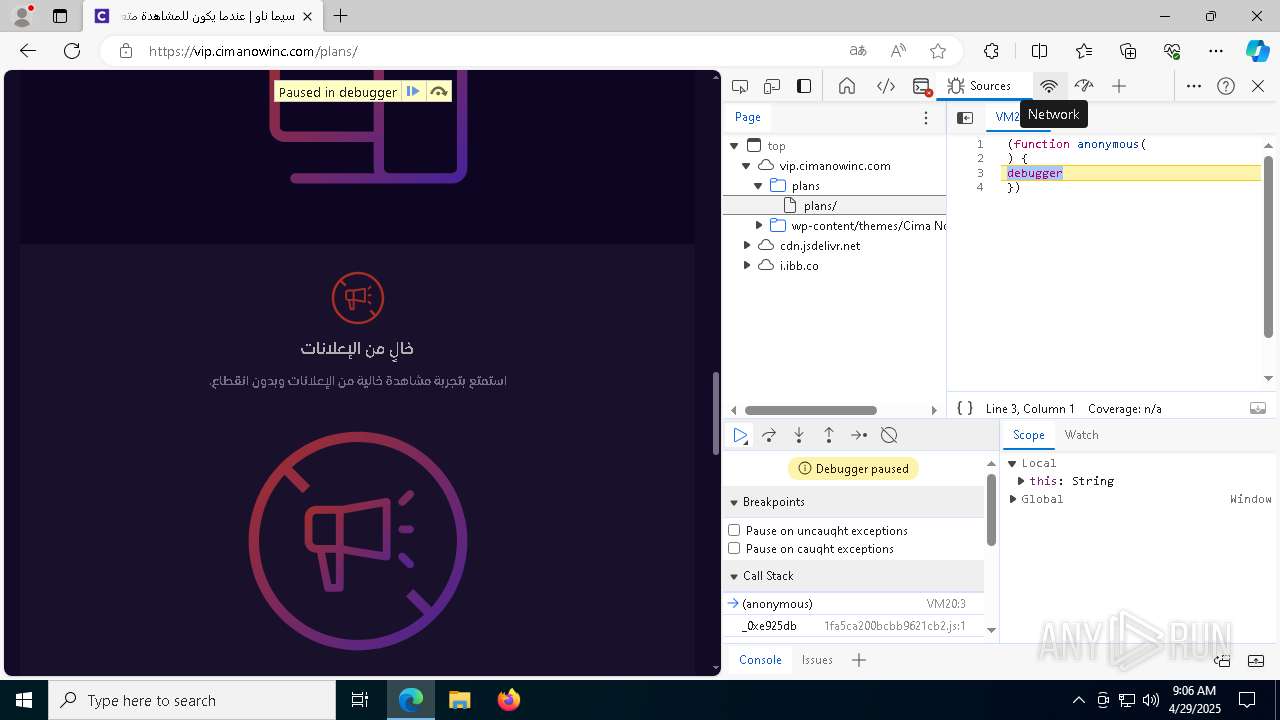The width and height of the screenshot is (1280, 720).
Task: Open Customize and control DevTools ellipsis menu
Action: click(1194, 86)
